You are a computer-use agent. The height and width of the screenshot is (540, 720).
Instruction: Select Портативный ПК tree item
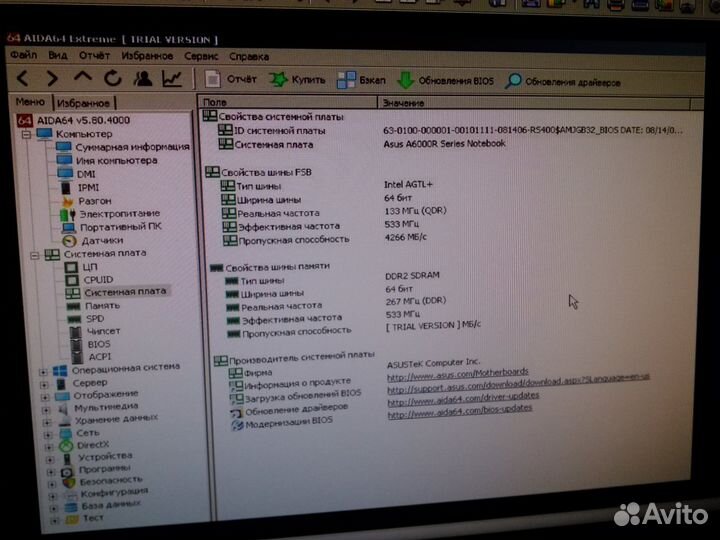121,227
